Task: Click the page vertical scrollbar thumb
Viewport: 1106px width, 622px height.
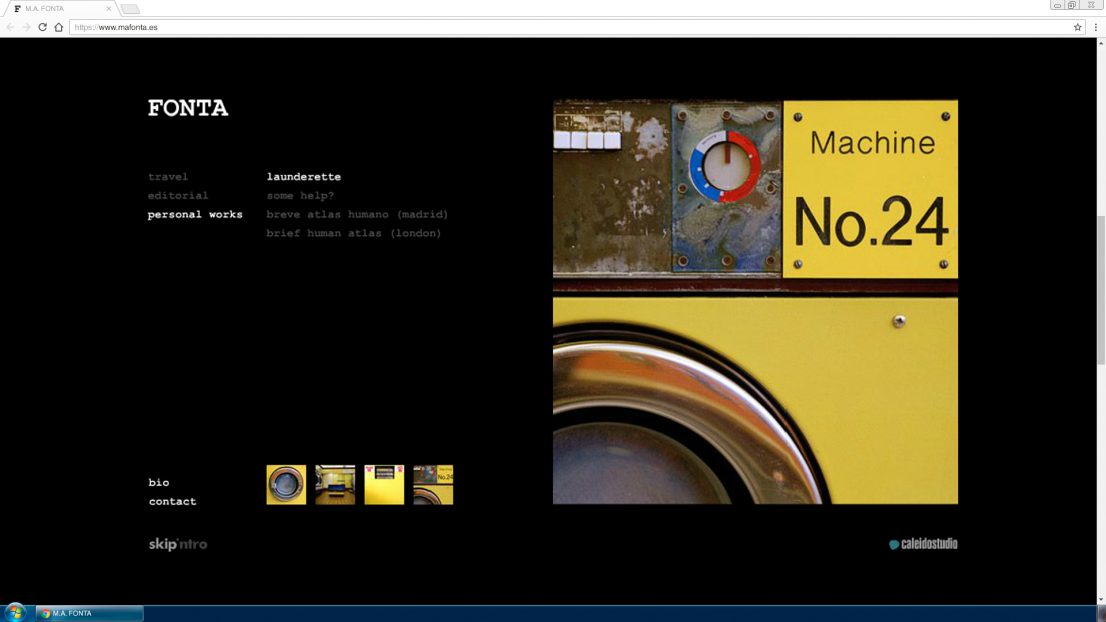Action: pyautogui.click(x=1101, y=291)
